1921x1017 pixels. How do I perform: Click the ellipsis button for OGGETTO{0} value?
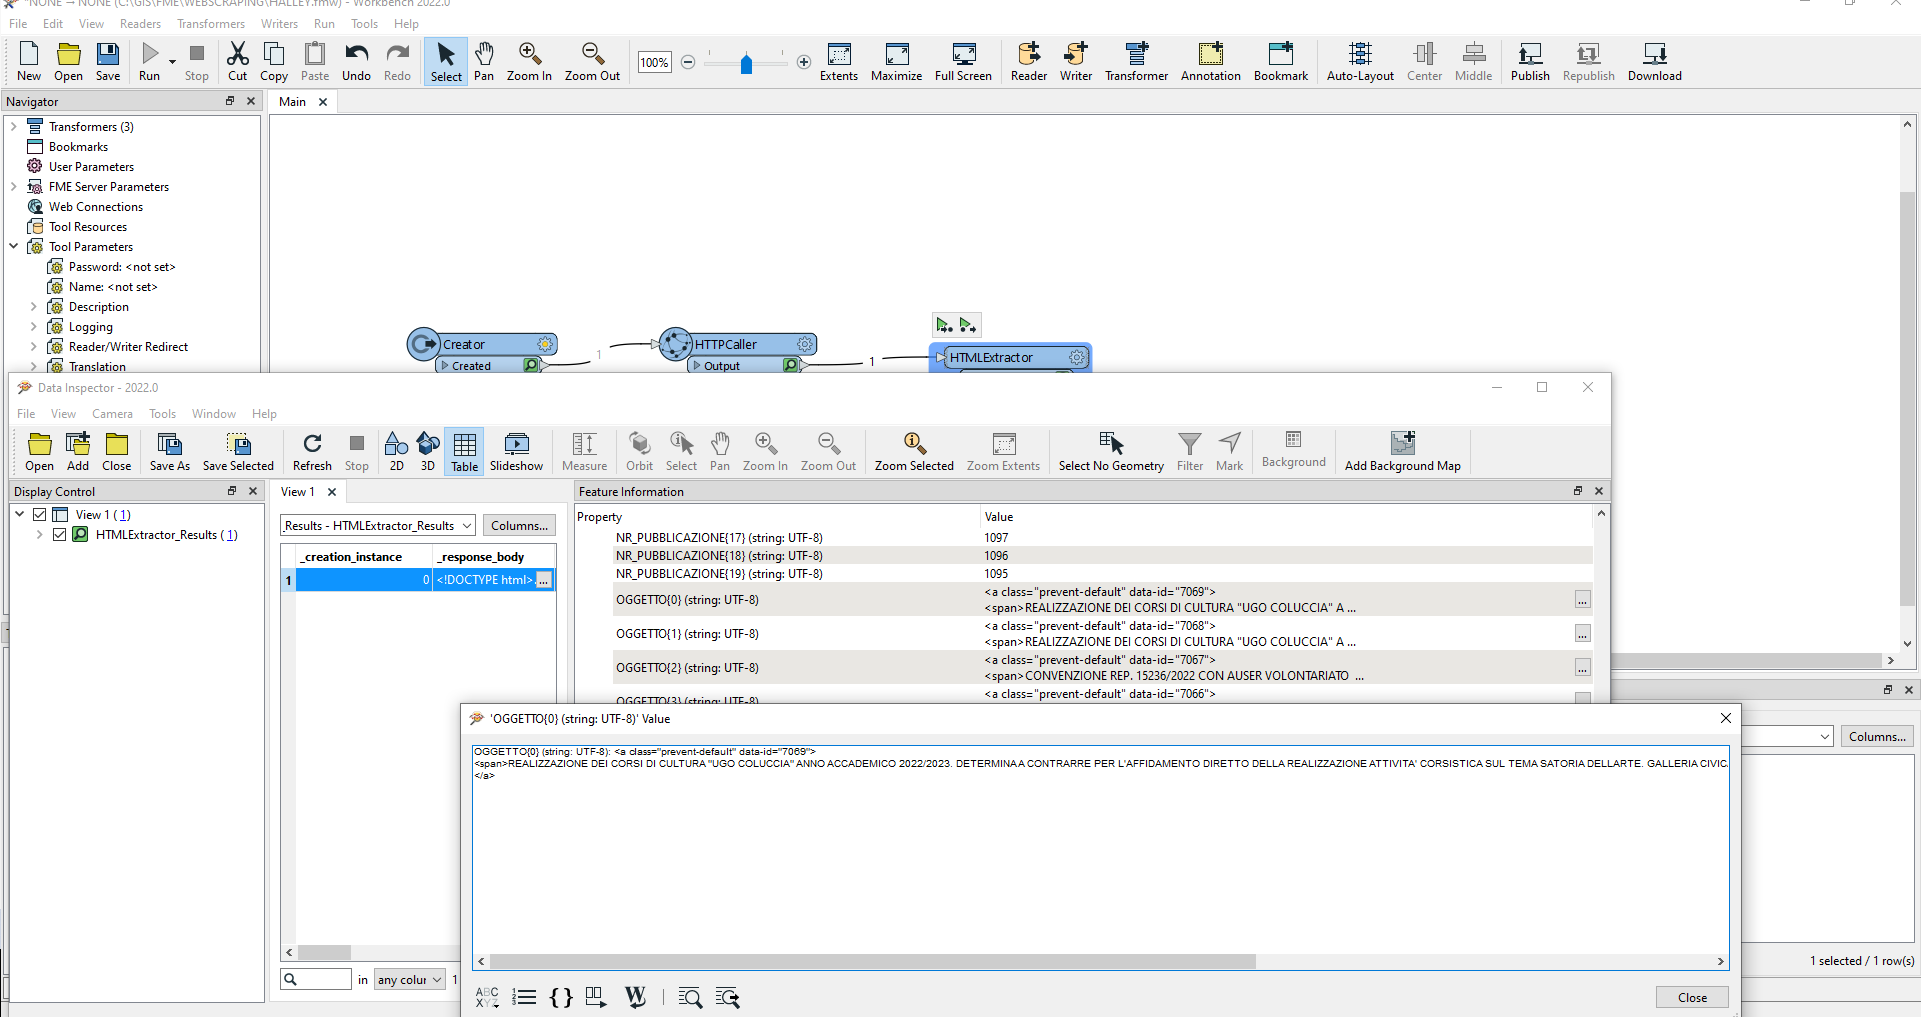1582,599
